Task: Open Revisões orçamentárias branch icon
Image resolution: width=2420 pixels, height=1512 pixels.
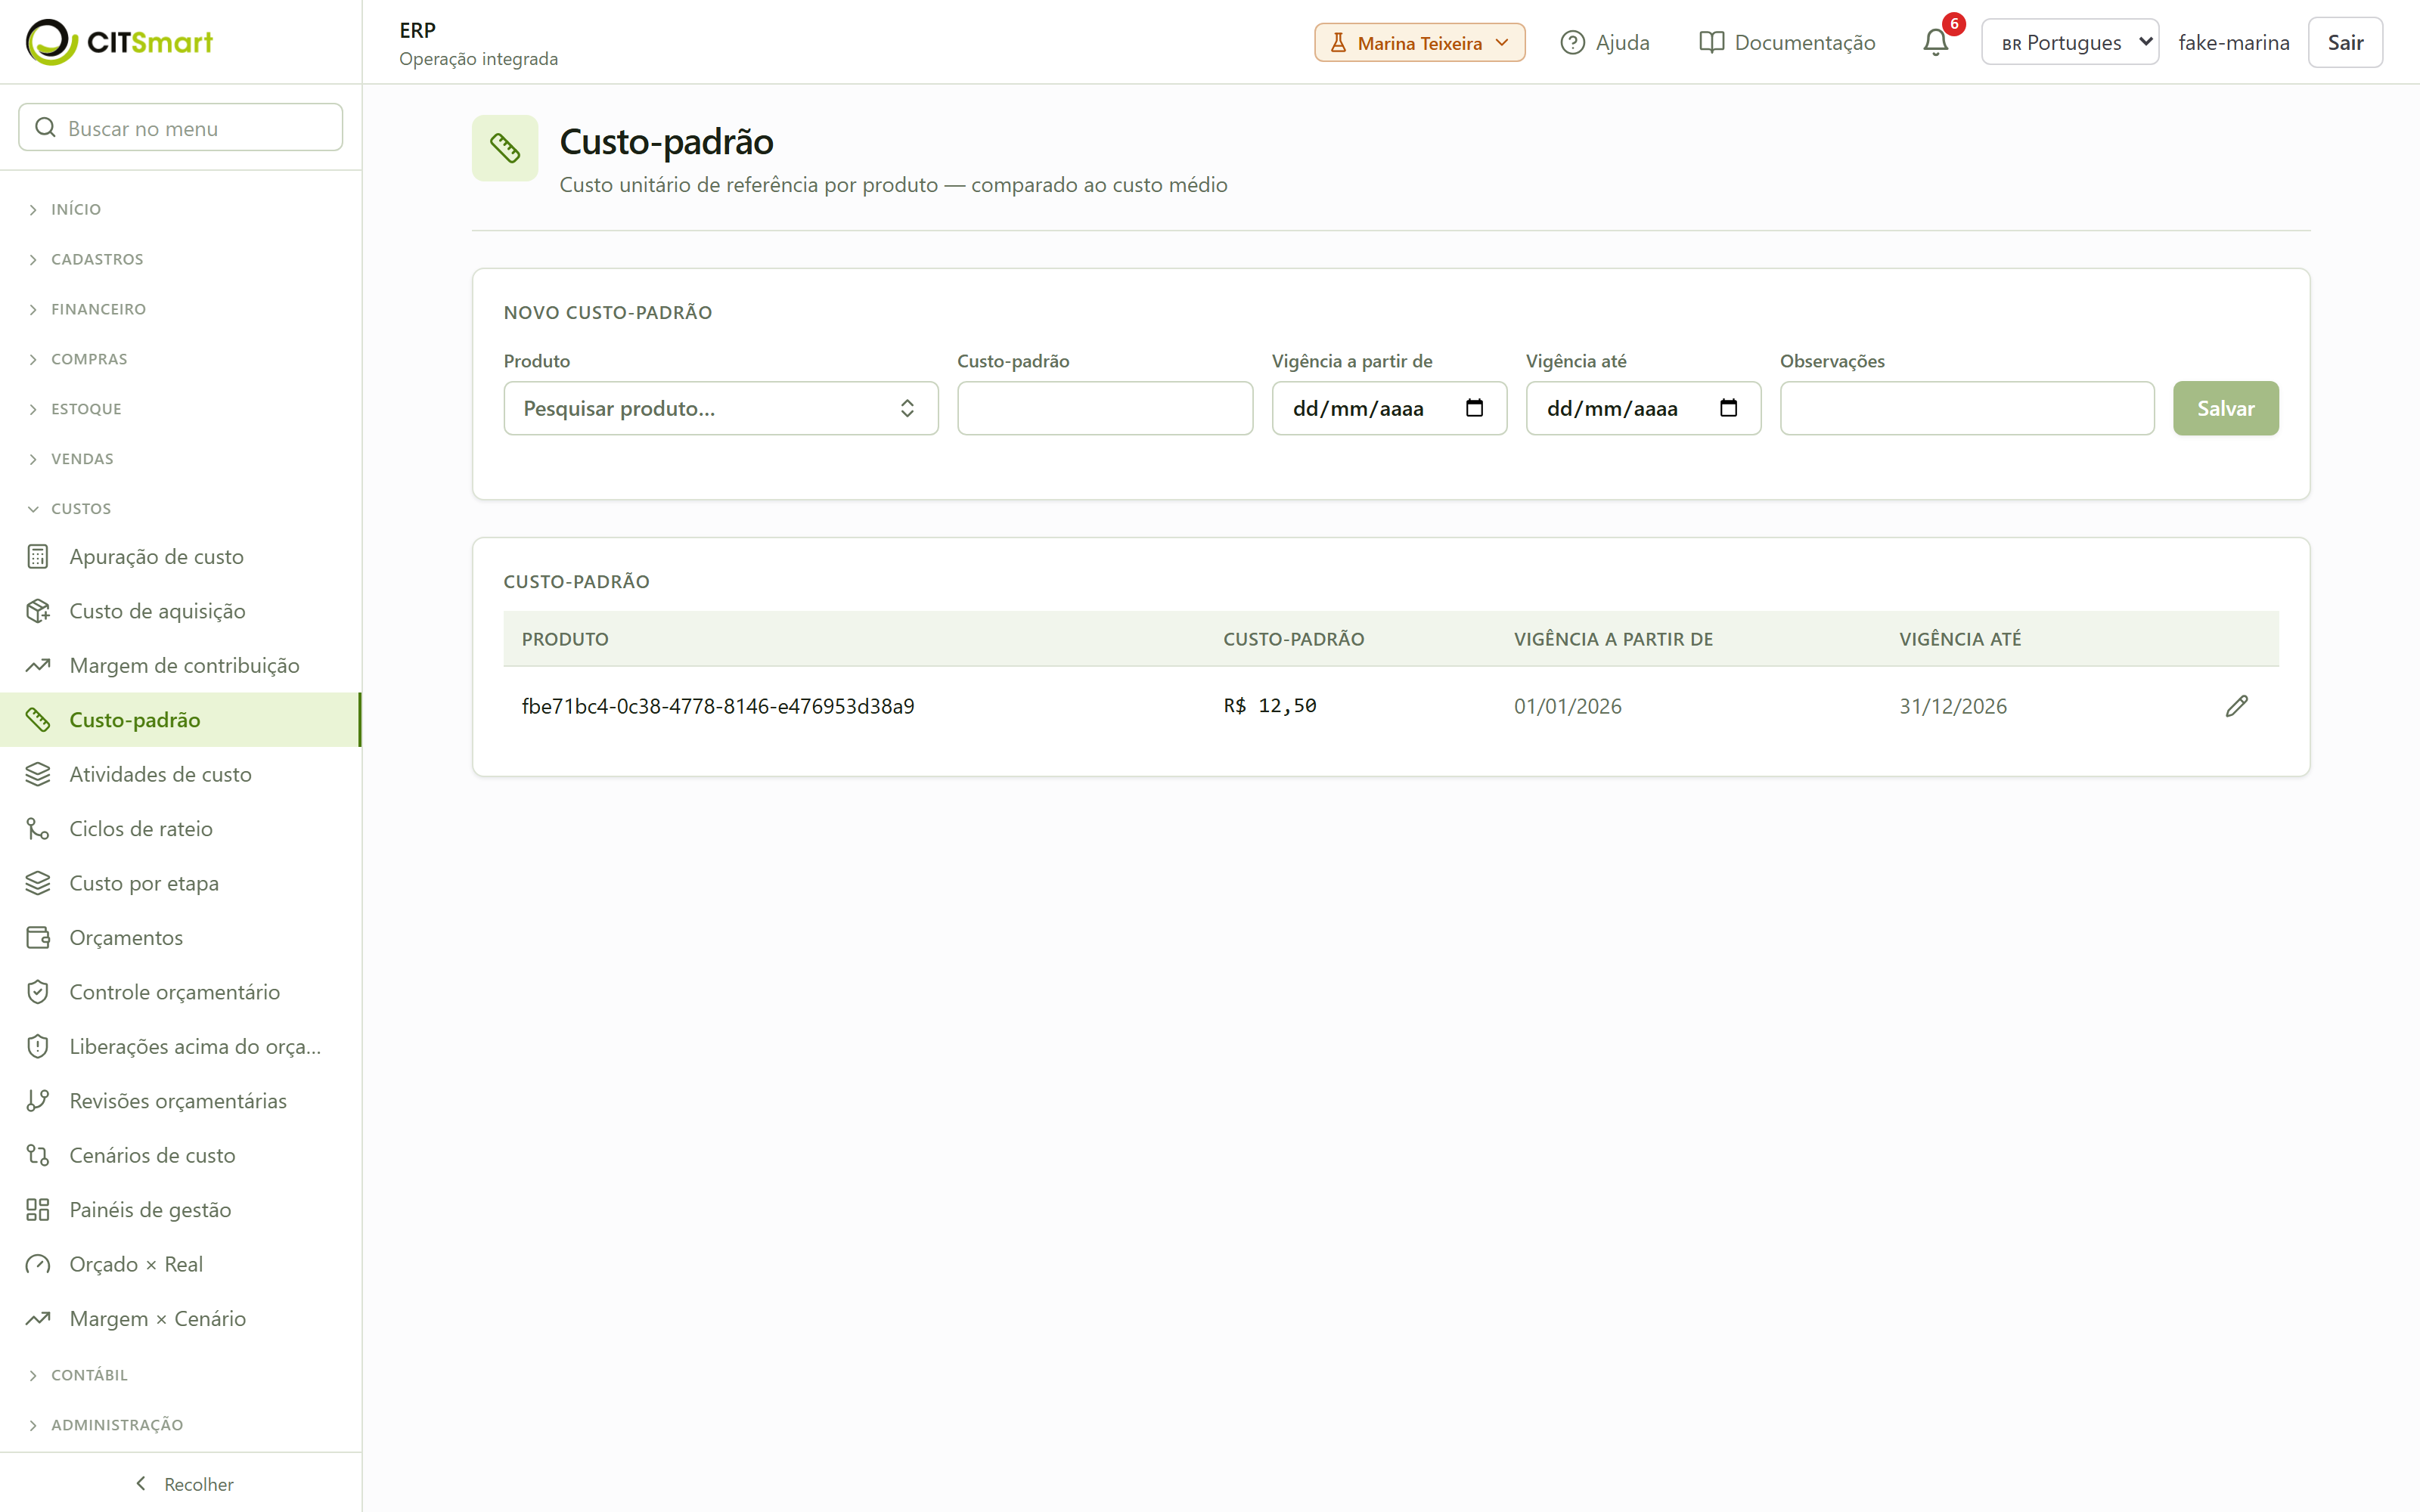Action: coord(38,1101)
